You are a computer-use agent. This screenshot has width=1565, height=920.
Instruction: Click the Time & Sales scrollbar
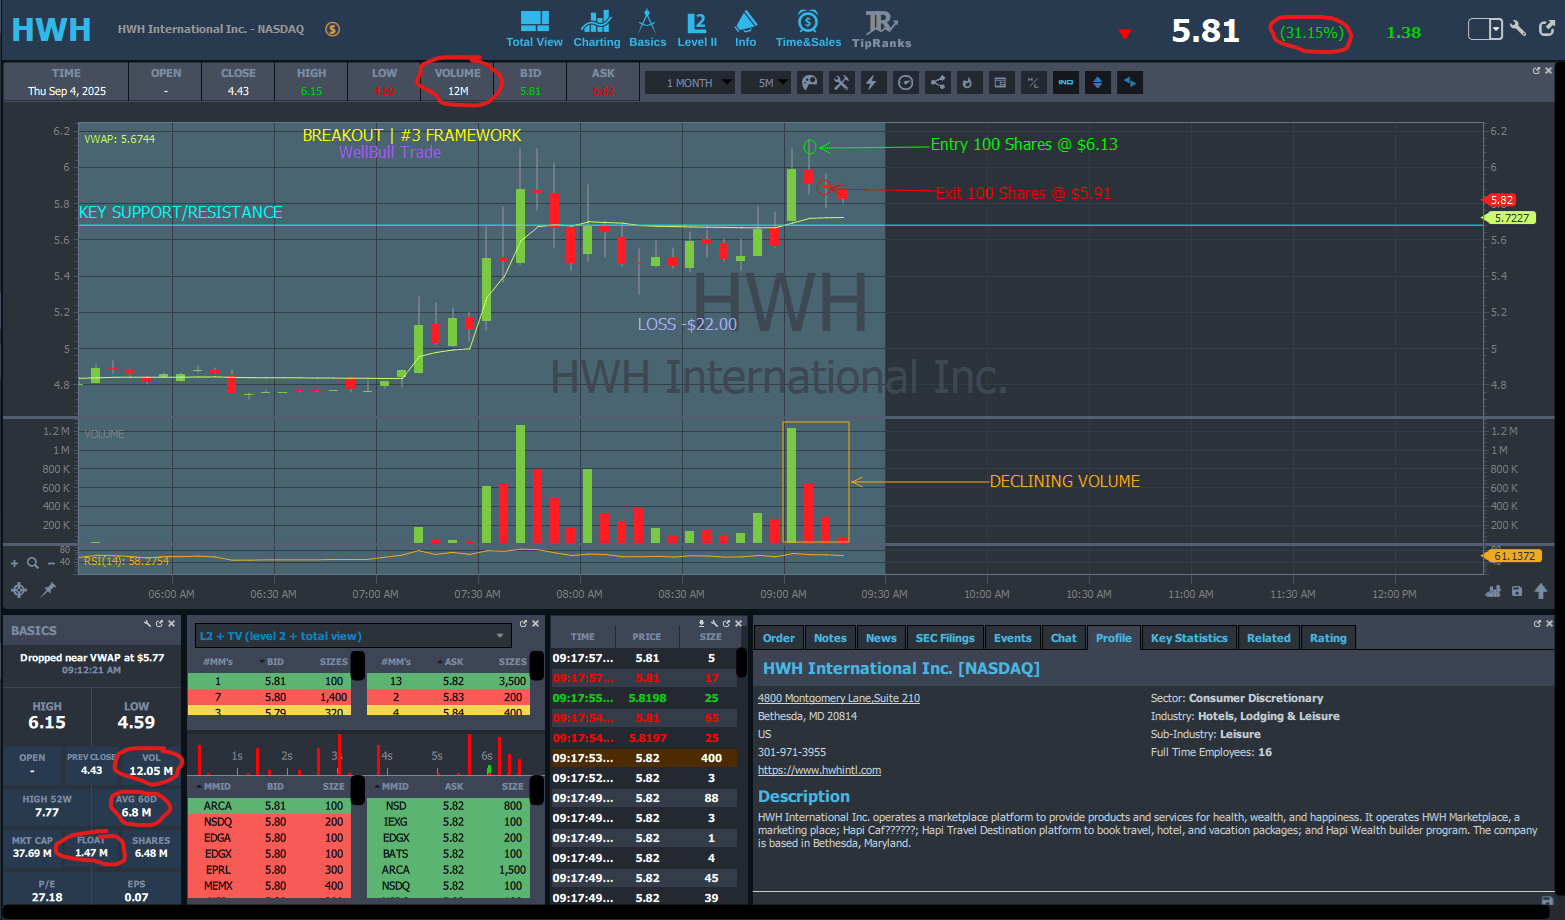coord(742,662)
